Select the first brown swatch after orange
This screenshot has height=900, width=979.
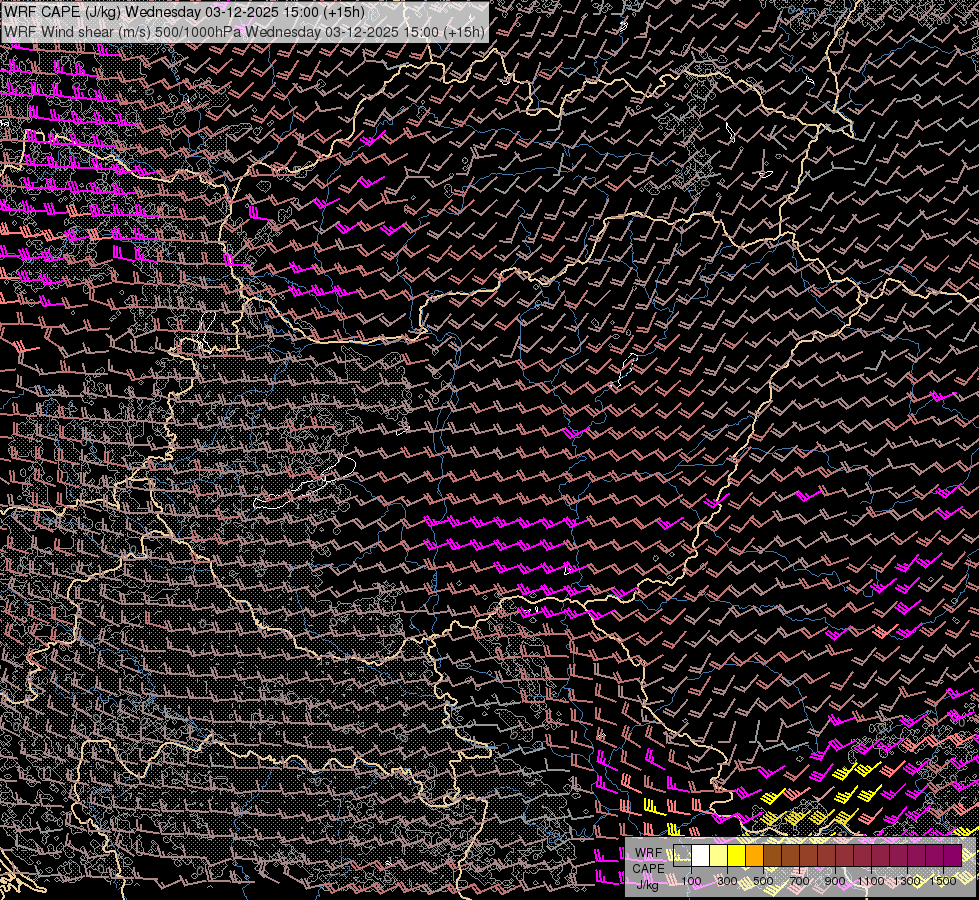coord(773,856)
